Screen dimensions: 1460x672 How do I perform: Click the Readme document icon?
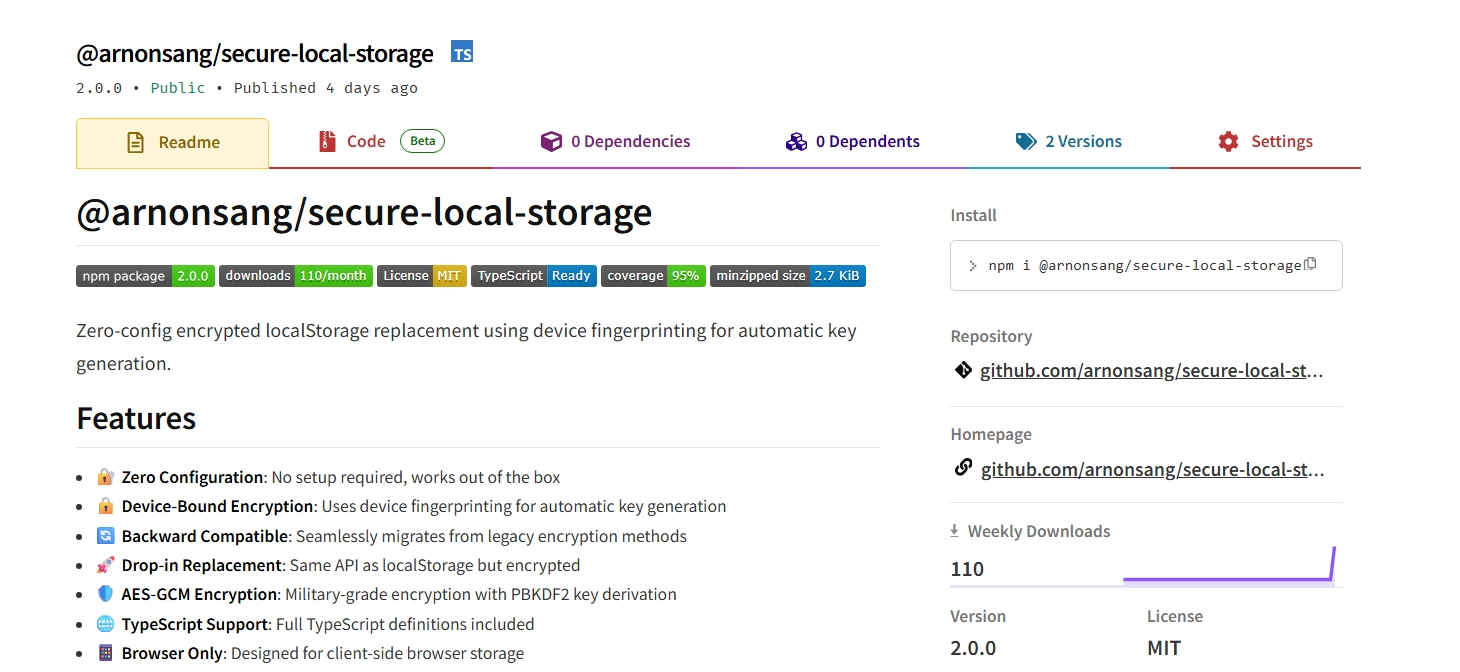point(136,142)
